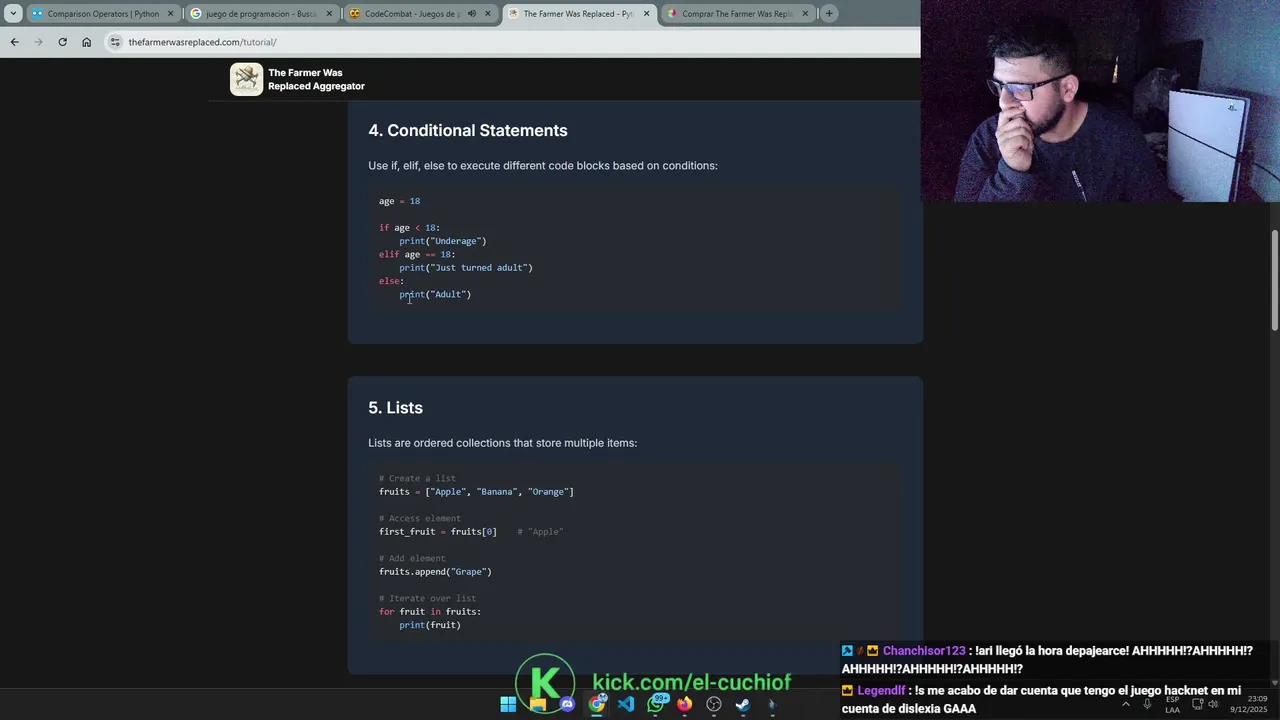The width and height of the screenshot is (1280, 720).
Task: Close the CodeCombat tab
Action: pyautogui.click(x=487, y=14)
